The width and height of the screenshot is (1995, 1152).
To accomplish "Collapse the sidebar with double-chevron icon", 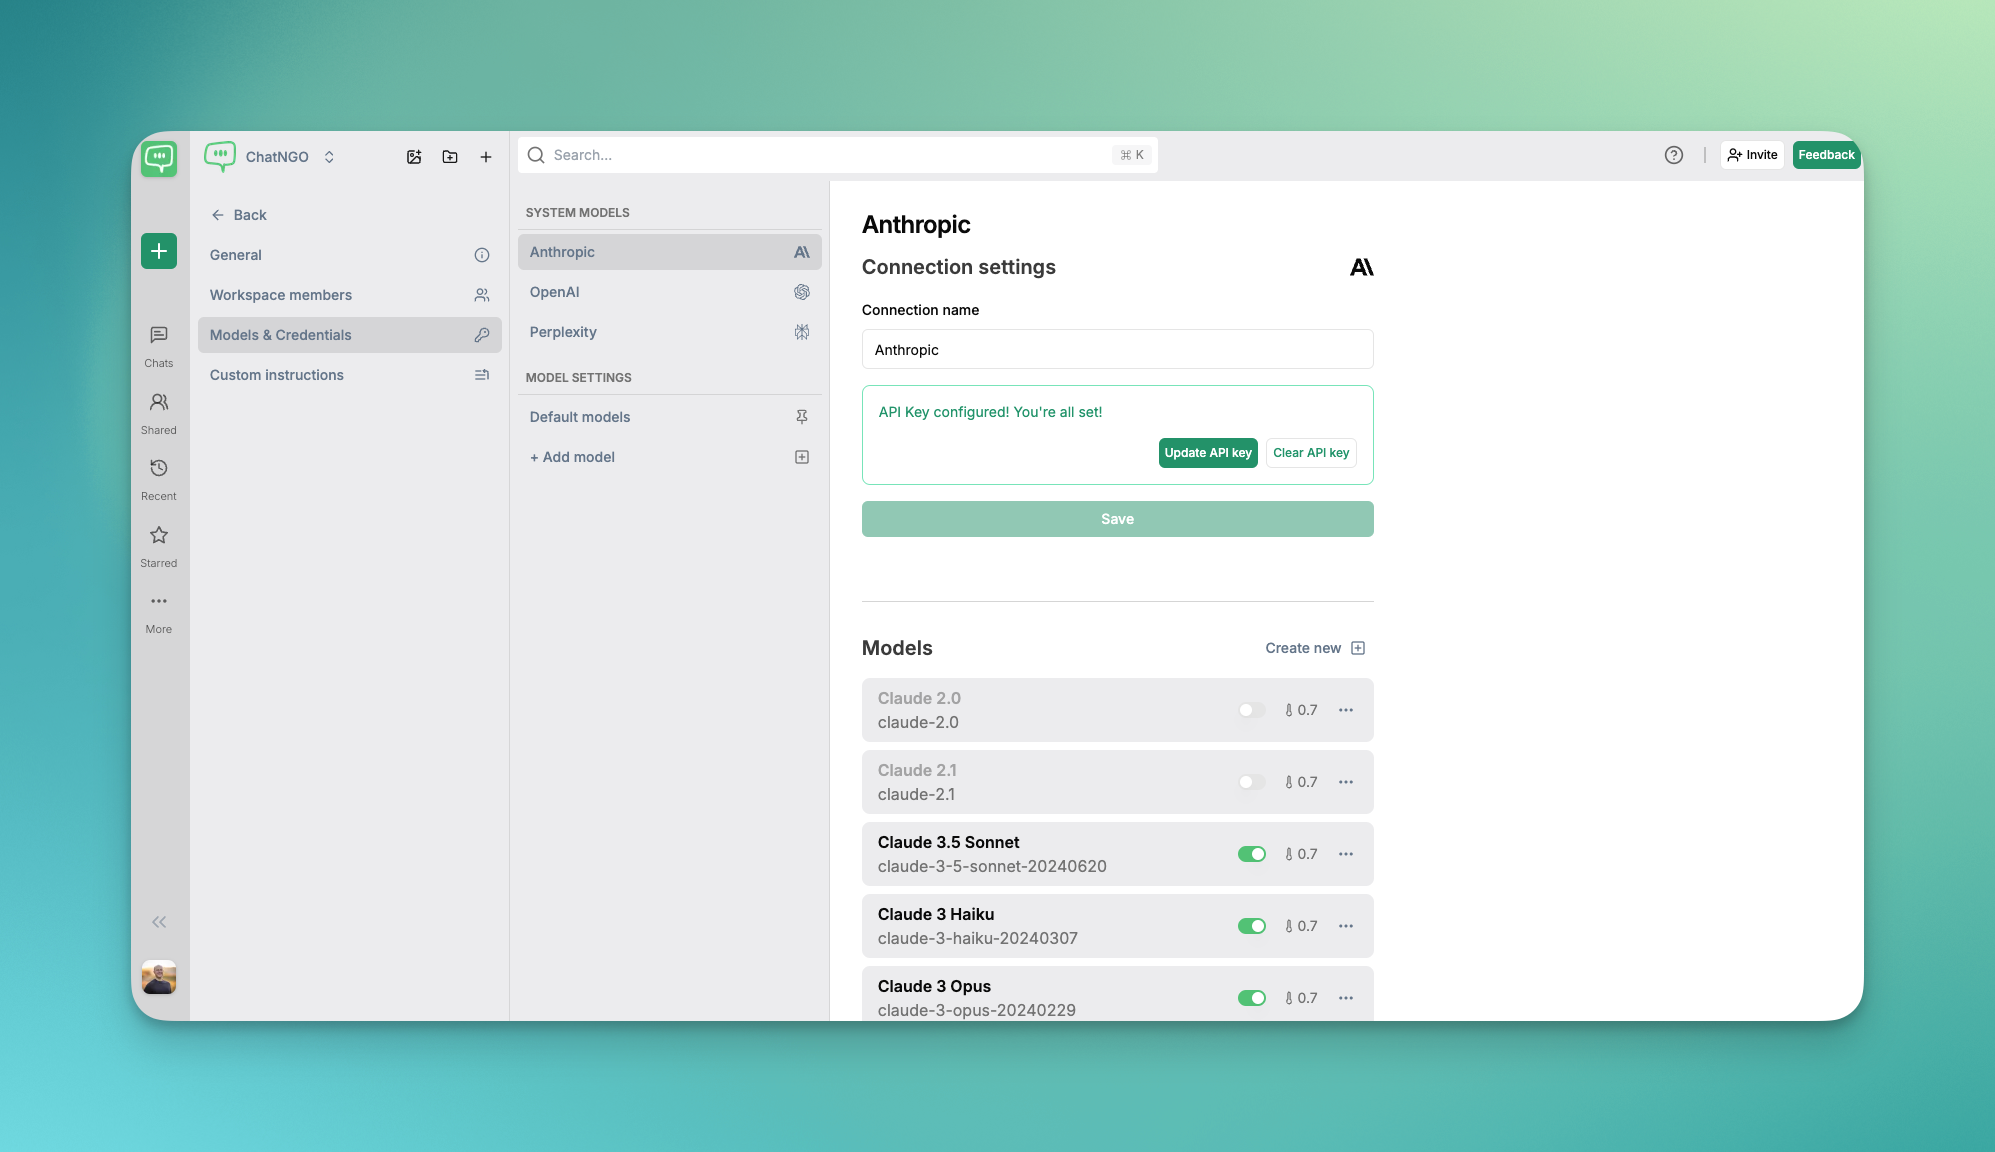I will [159, 922].
